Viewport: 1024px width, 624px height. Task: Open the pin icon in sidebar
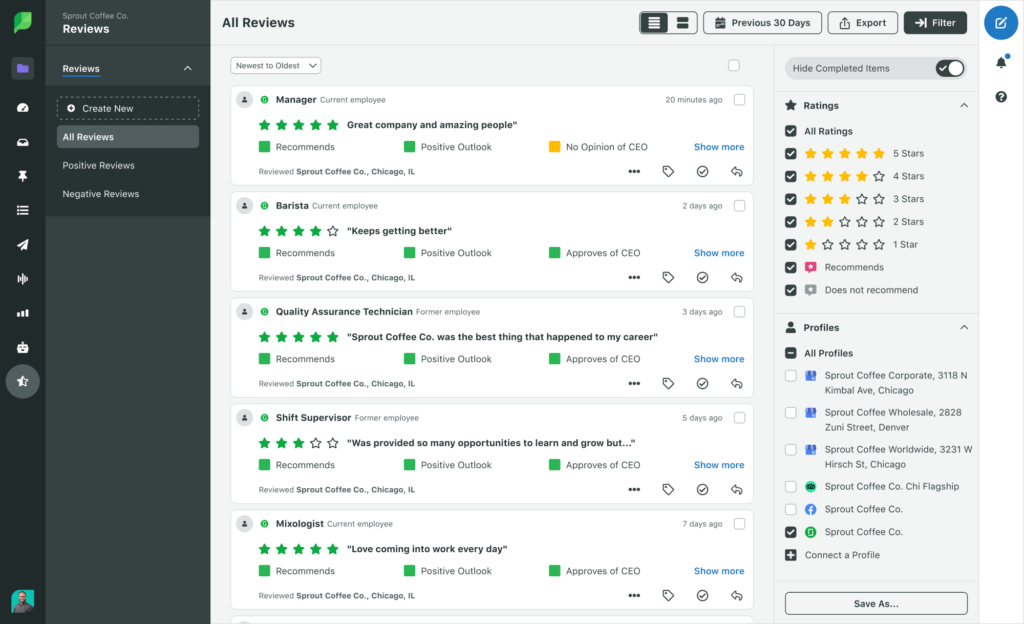(x=23, y=176)
